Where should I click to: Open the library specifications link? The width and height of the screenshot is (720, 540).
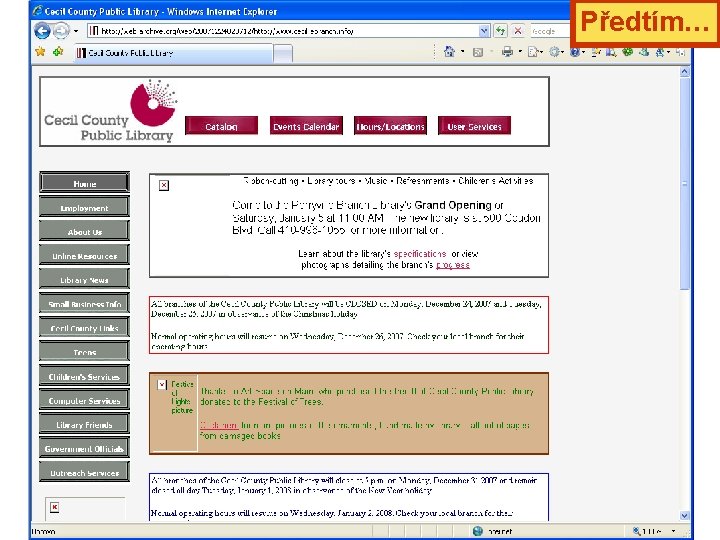click(x=420, y=253)
